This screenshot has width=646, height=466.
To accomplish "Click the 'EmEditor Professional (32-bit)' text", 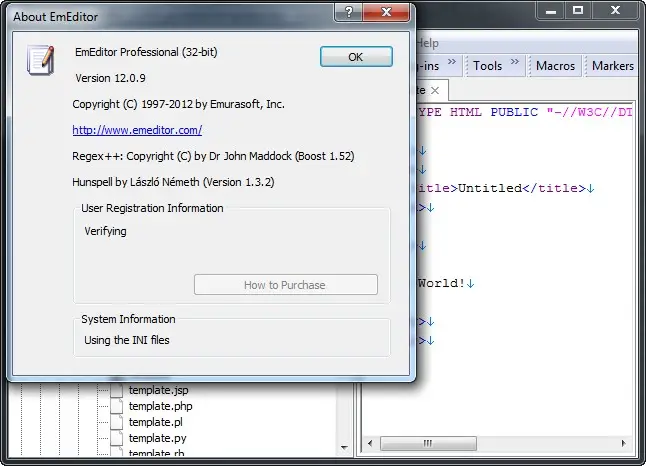I will click(x=146, y=52).
